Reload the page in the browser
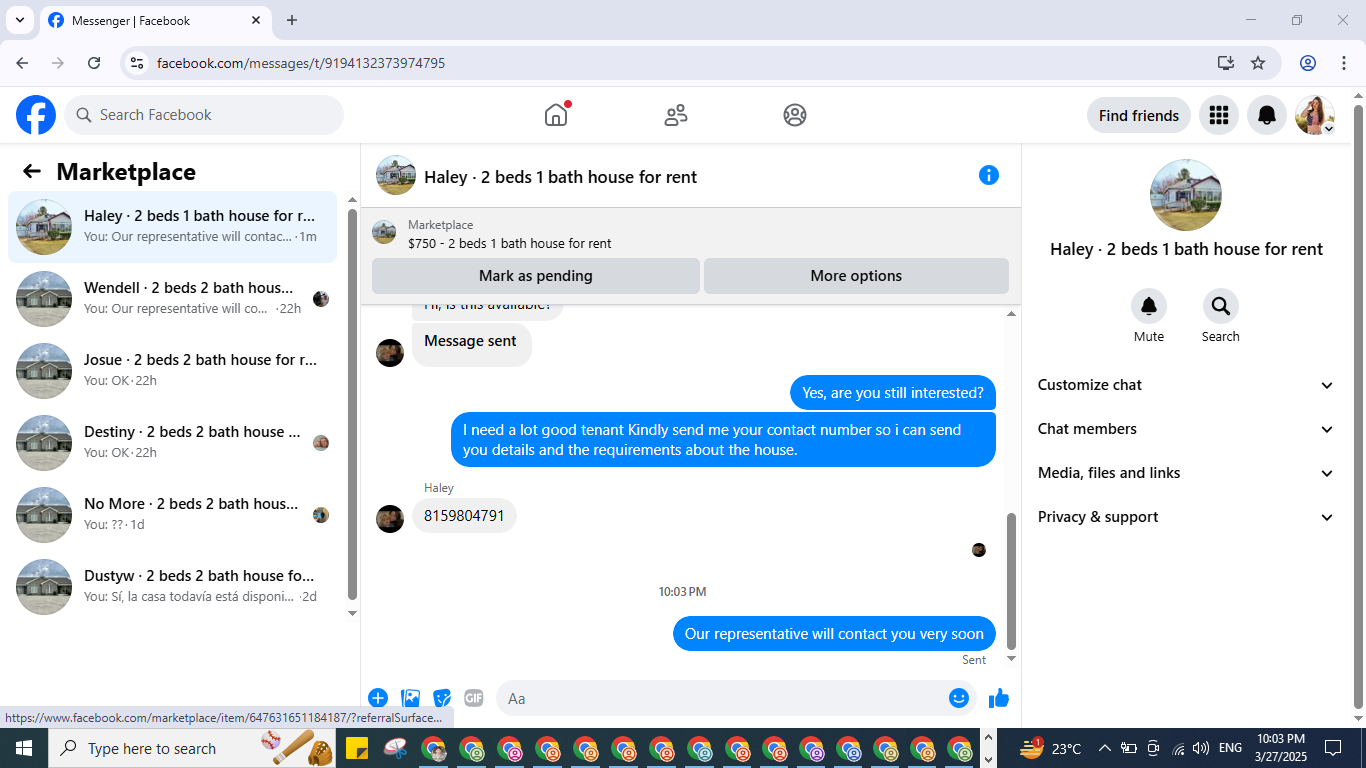 94,63
